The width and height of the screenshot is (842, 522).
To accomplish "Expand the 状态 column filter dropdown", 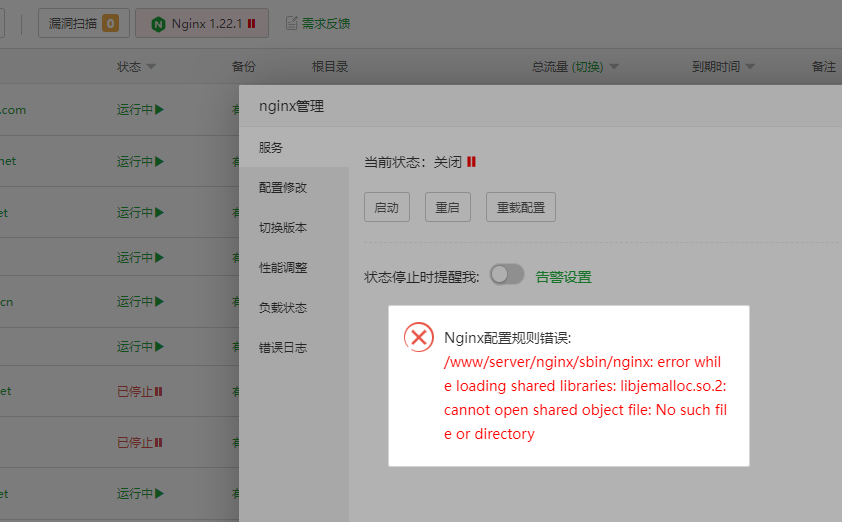I will tap(151, 67).
